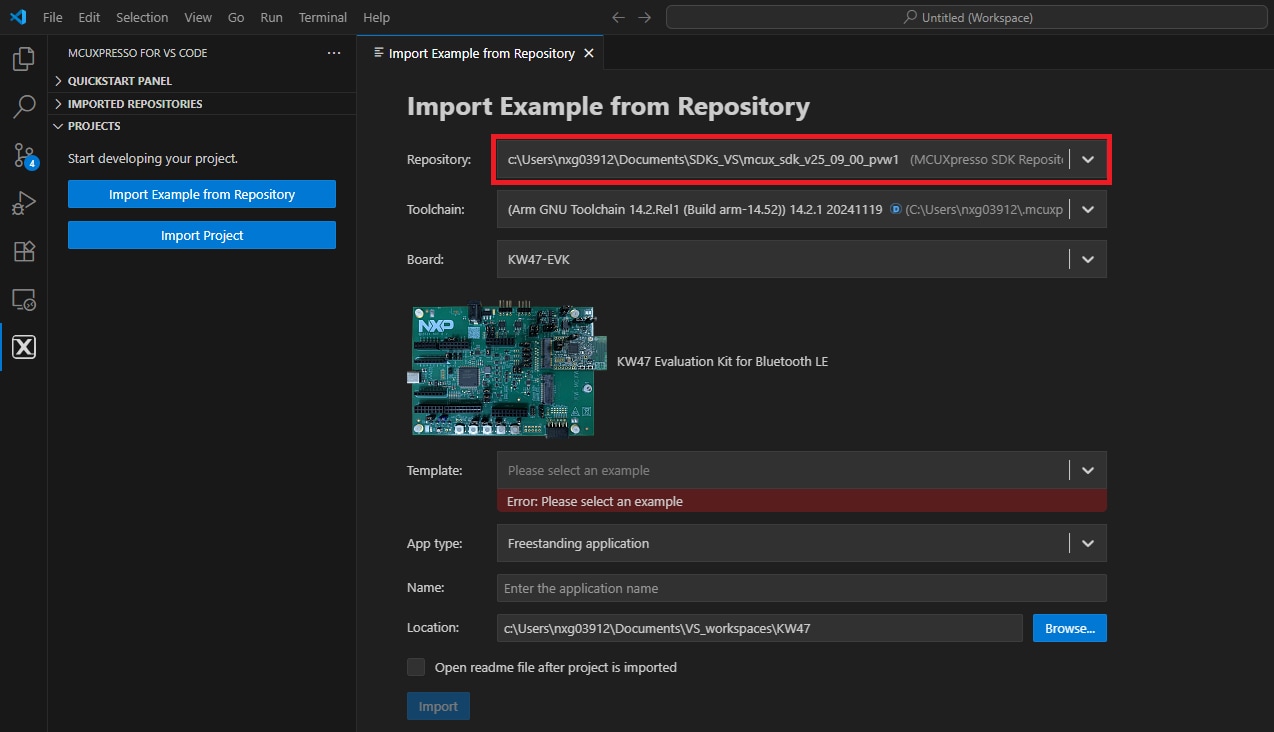Open the Board dropdown for KW47-EVK
This screenshot has height=732, width=1274.
click(1088, 259)
